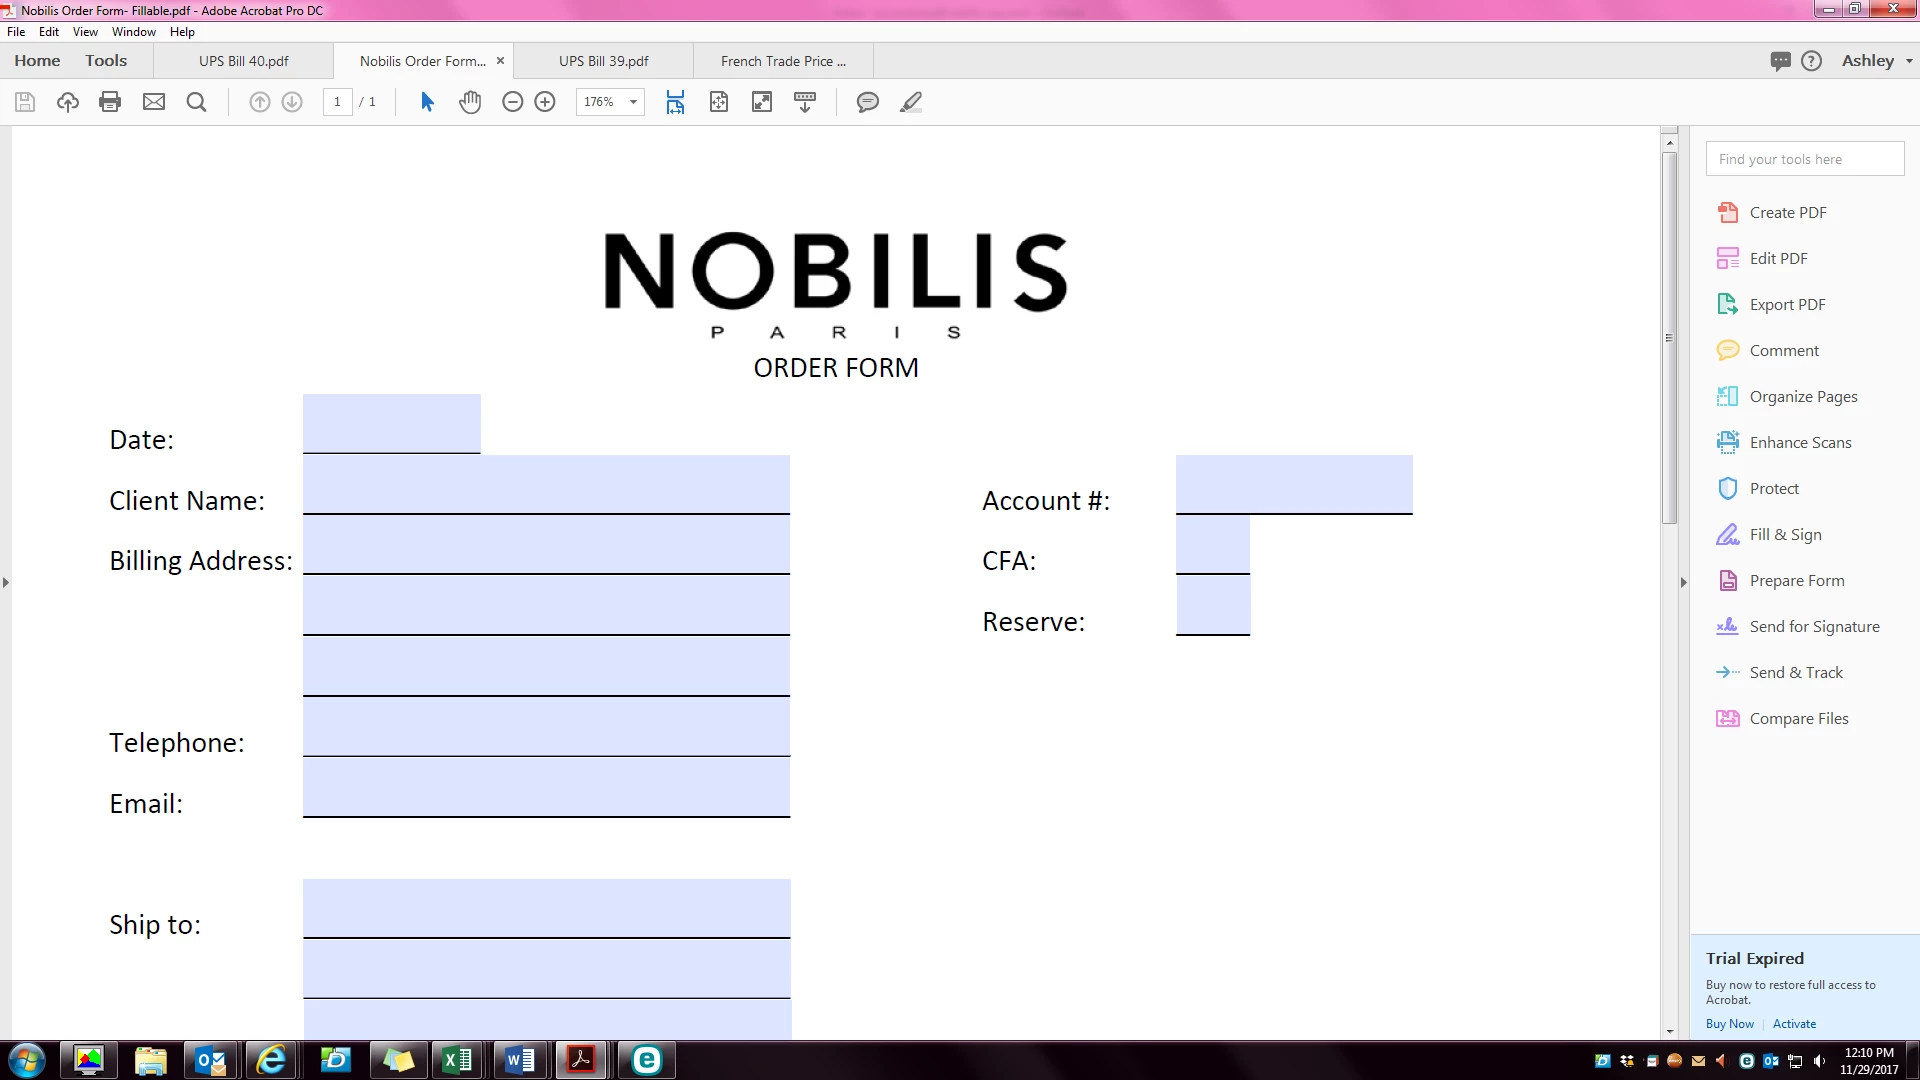
Task: Collapse the right tools pane arrow
Action: pos(1683,582)
